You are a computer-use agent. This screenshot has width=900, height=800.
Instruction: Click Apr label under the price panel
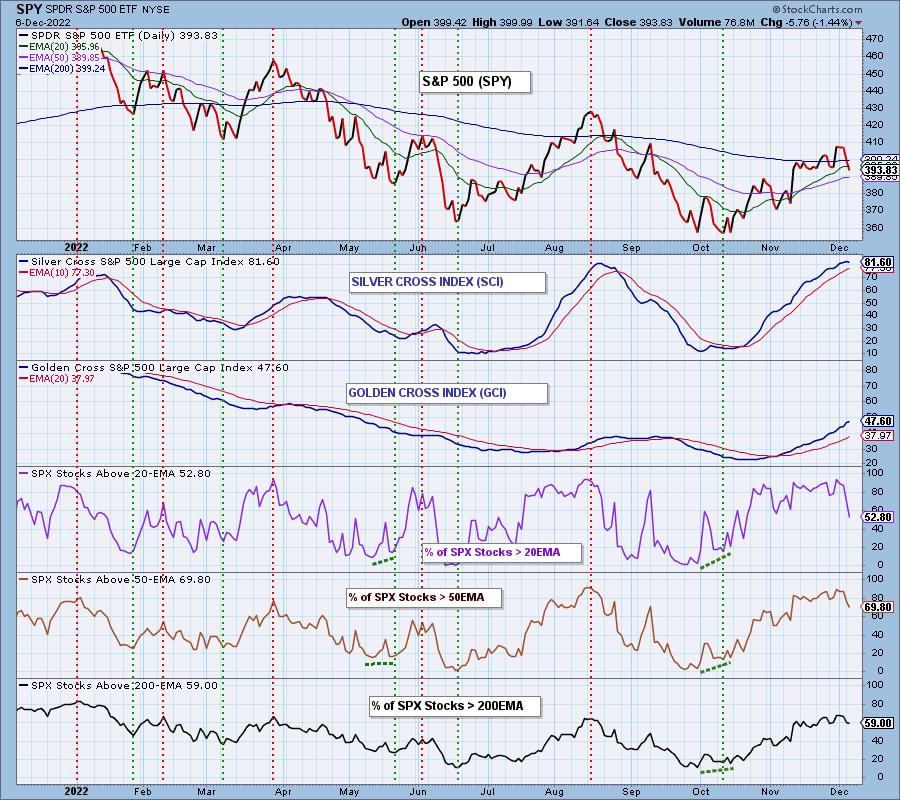pos(283,248)
